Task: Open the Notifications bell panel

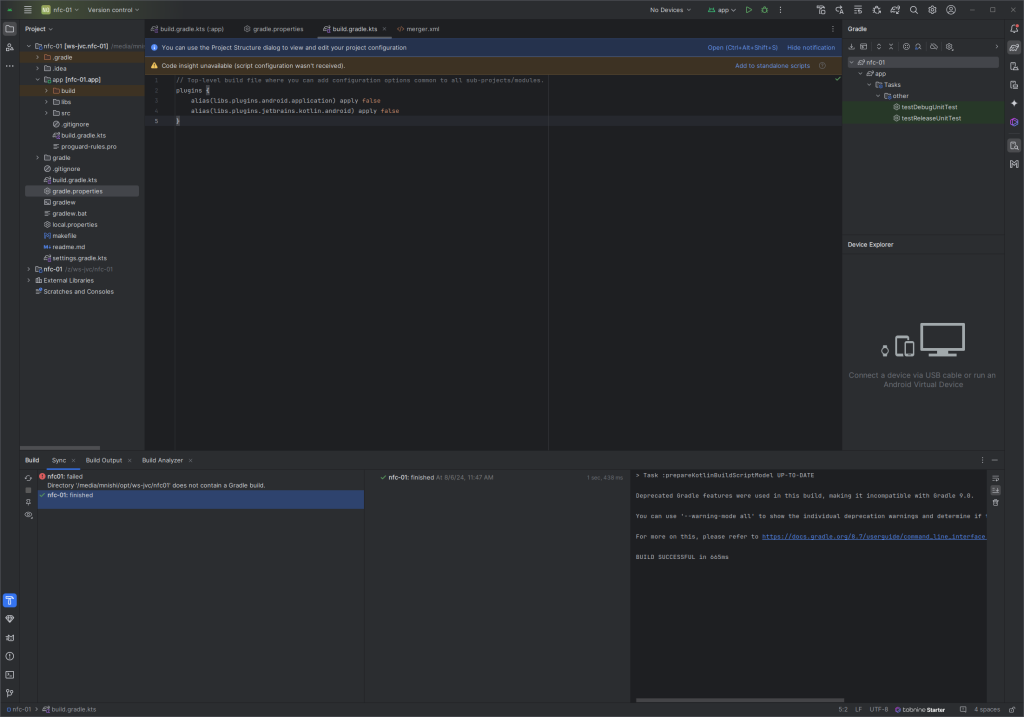Action: click(x=1013, y=29)
